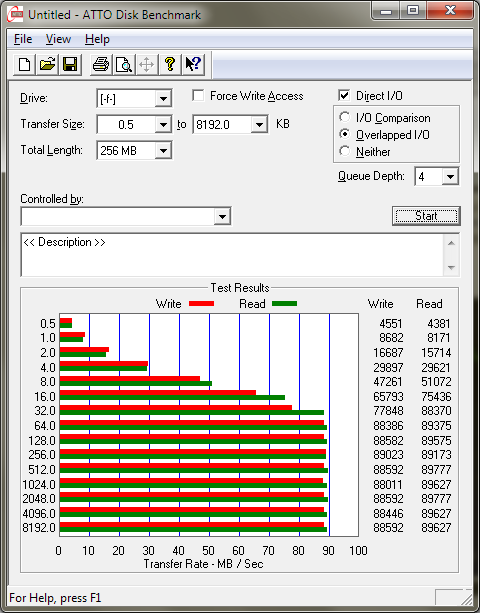
Task: Click the New document toolbar icon
Action: 24,64
